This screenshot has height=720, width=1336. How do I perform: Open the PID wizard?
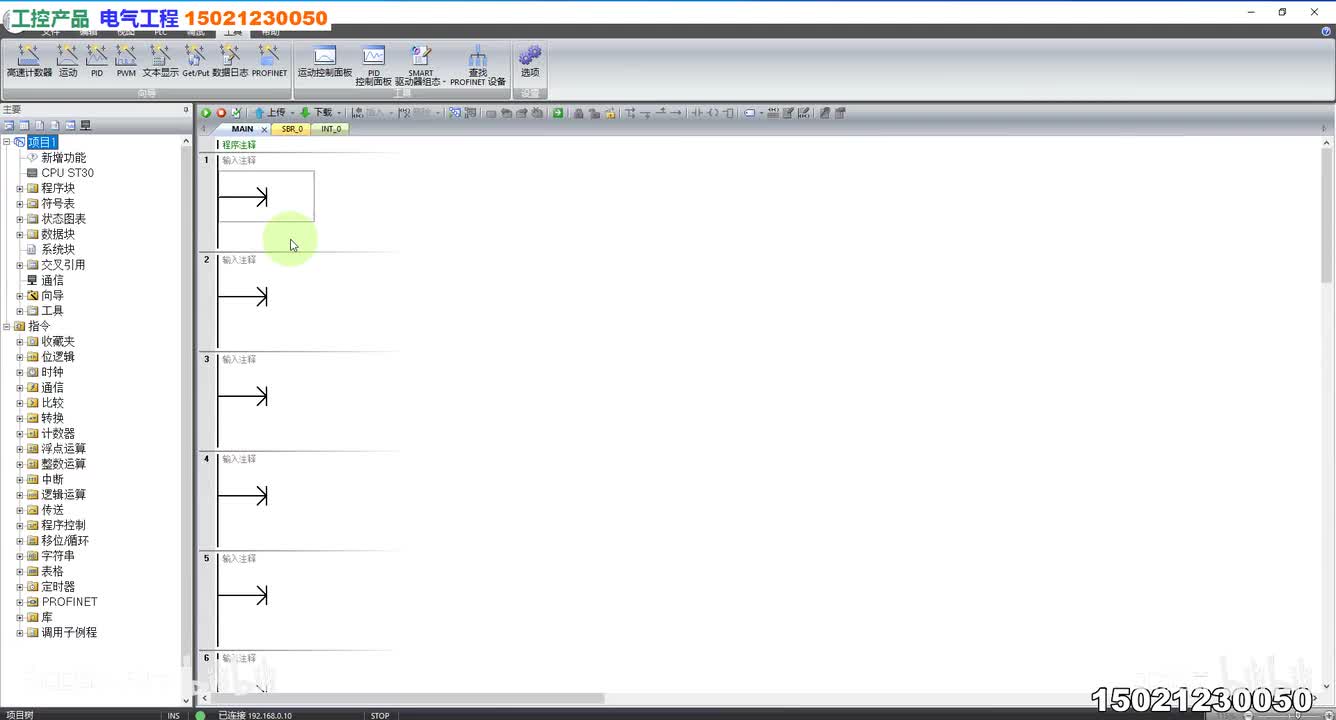coord(97,61)
